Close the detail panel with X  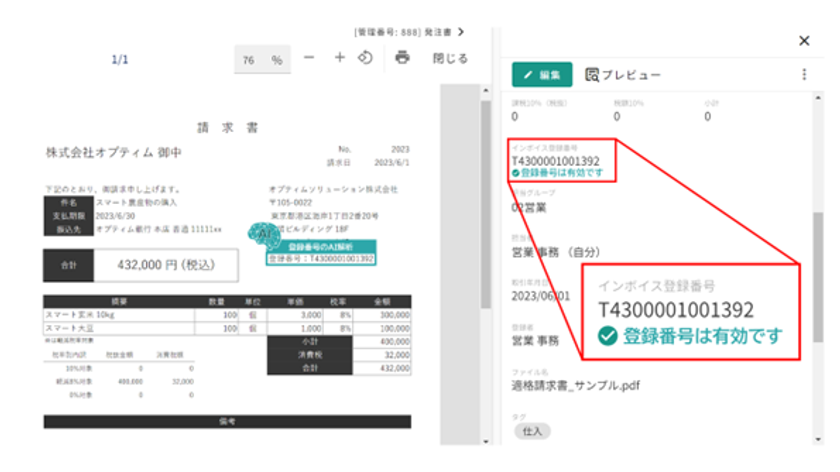click(804, 41)
